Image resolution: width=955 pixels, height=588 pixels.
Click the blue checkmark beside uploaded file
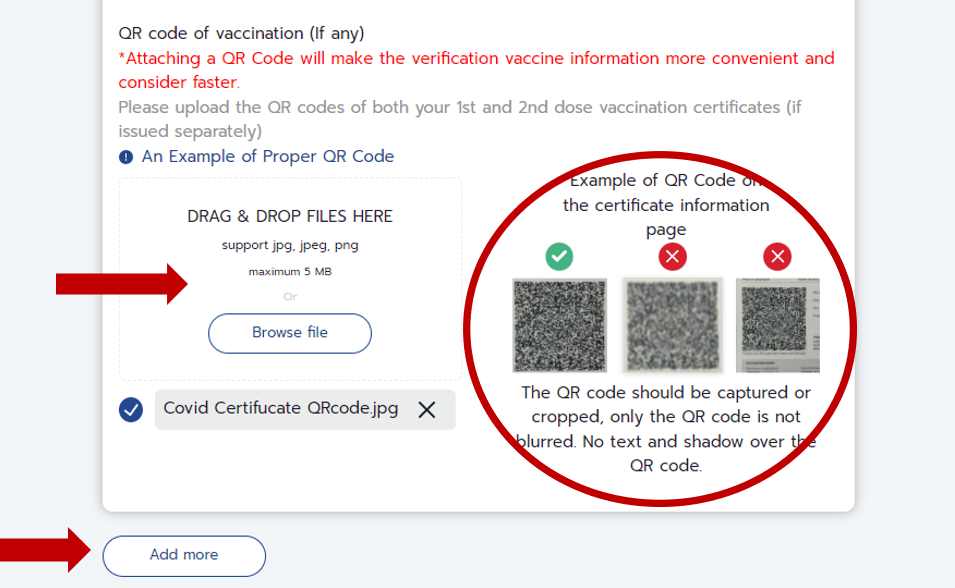[131, 409]
